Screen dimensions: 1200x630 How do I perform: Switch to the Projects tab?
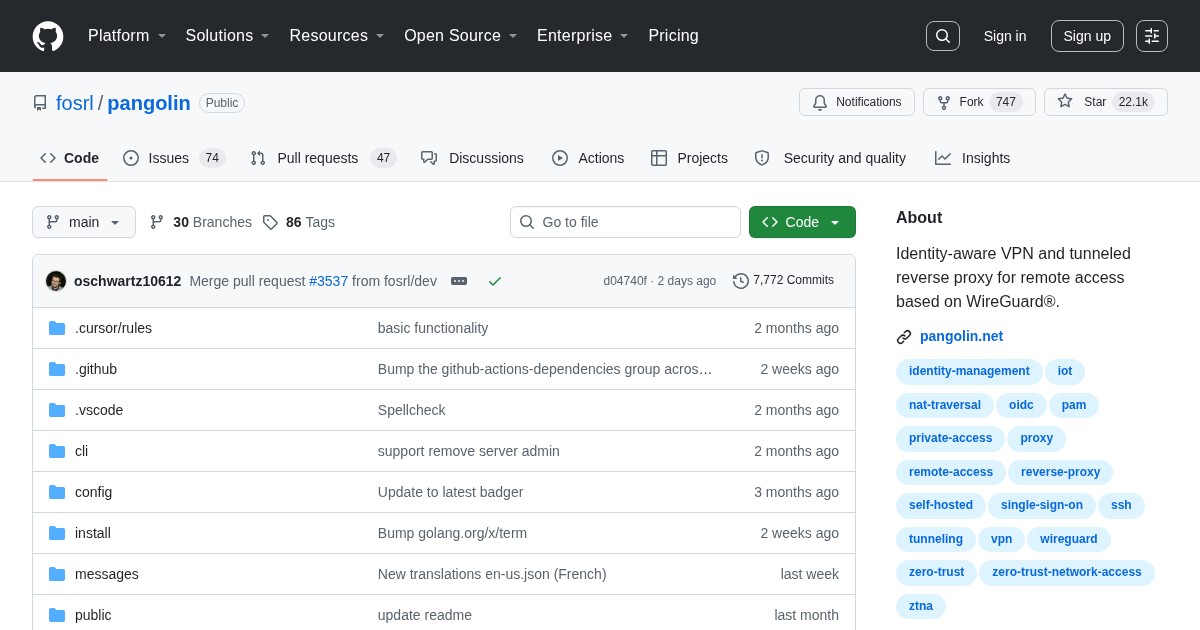pyautogui.click(x=689, y=158)
